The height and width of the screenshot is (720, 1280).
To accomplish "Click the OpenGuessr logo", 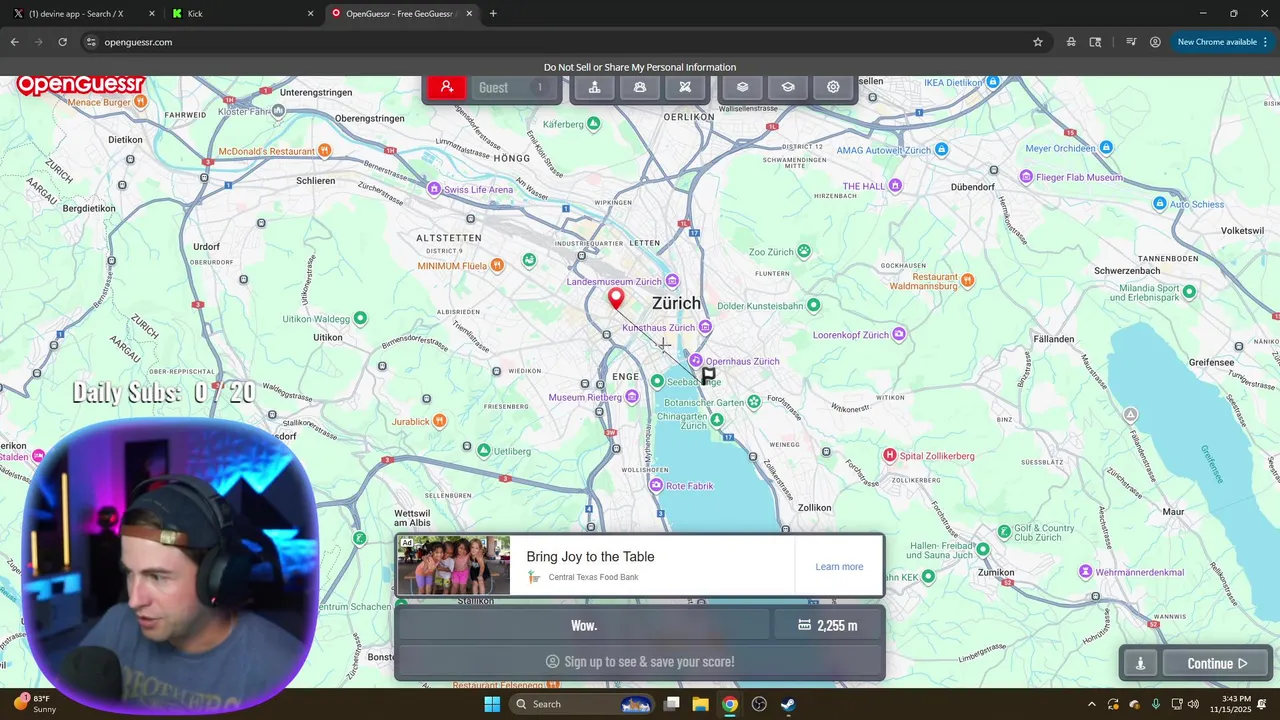I will 80,85.
